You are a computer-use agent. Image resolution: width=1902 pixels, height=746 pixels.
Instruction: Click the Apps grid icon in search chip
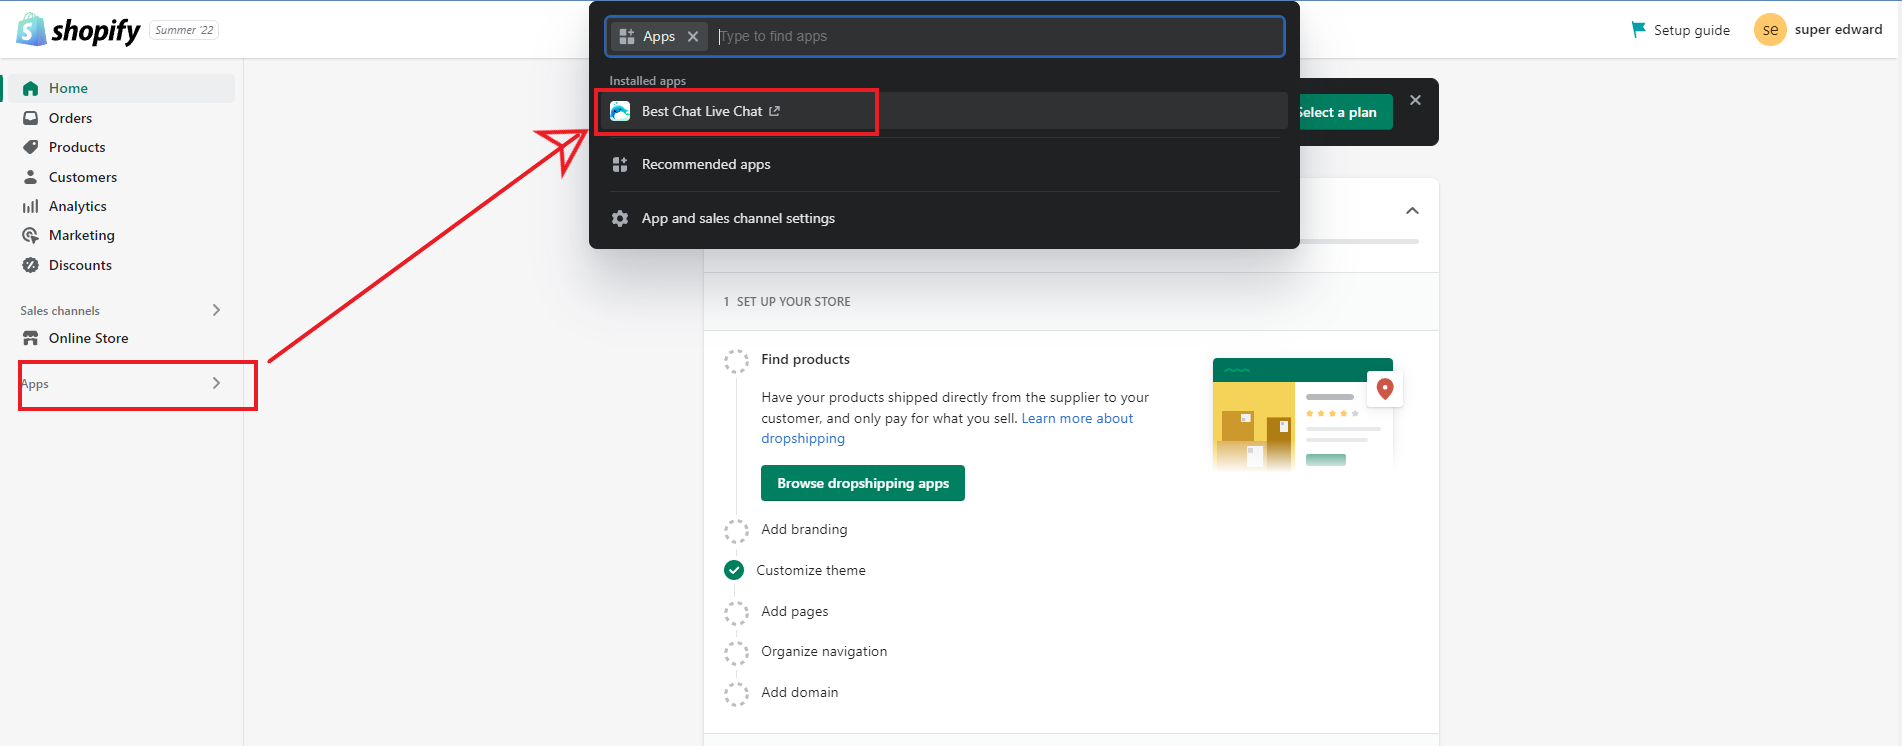[x=627, y=36]
